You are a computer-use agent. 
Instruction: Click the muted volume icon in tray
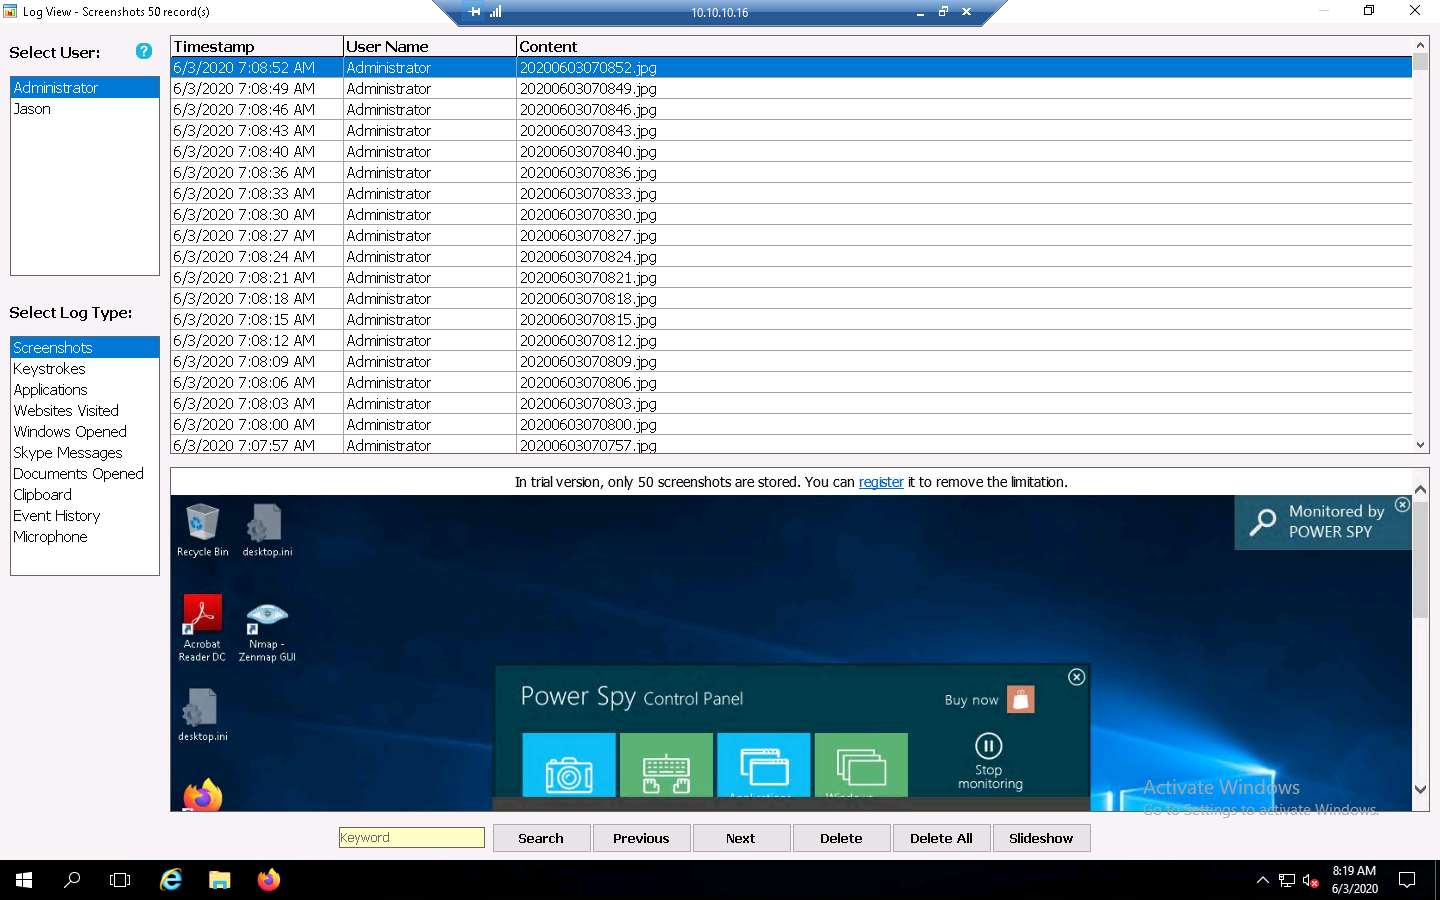(x=1311, y=881)
